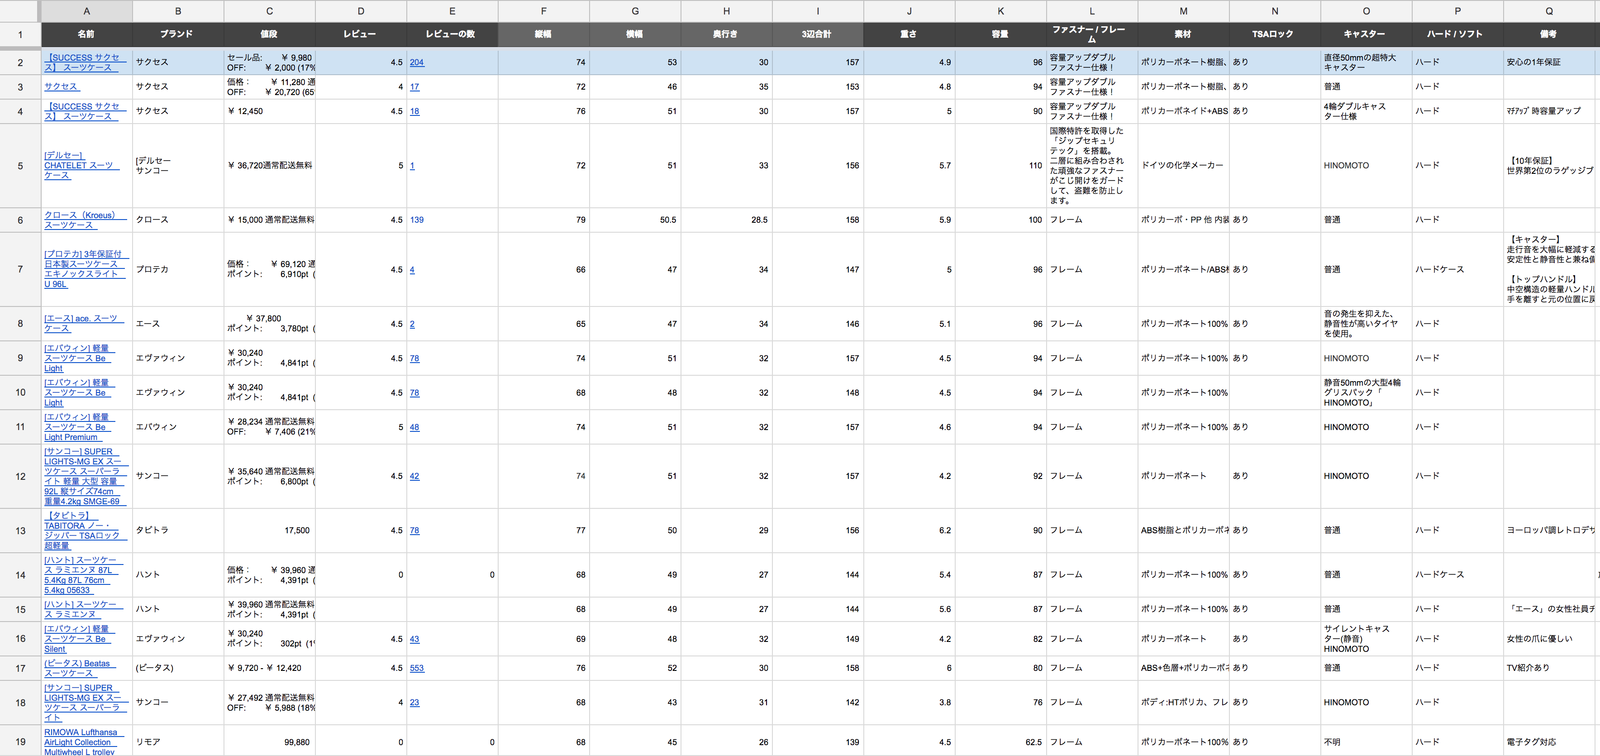The width and height of the screenshot is (1600, 756).
Task: Select column B header
Action: [178, 11]
